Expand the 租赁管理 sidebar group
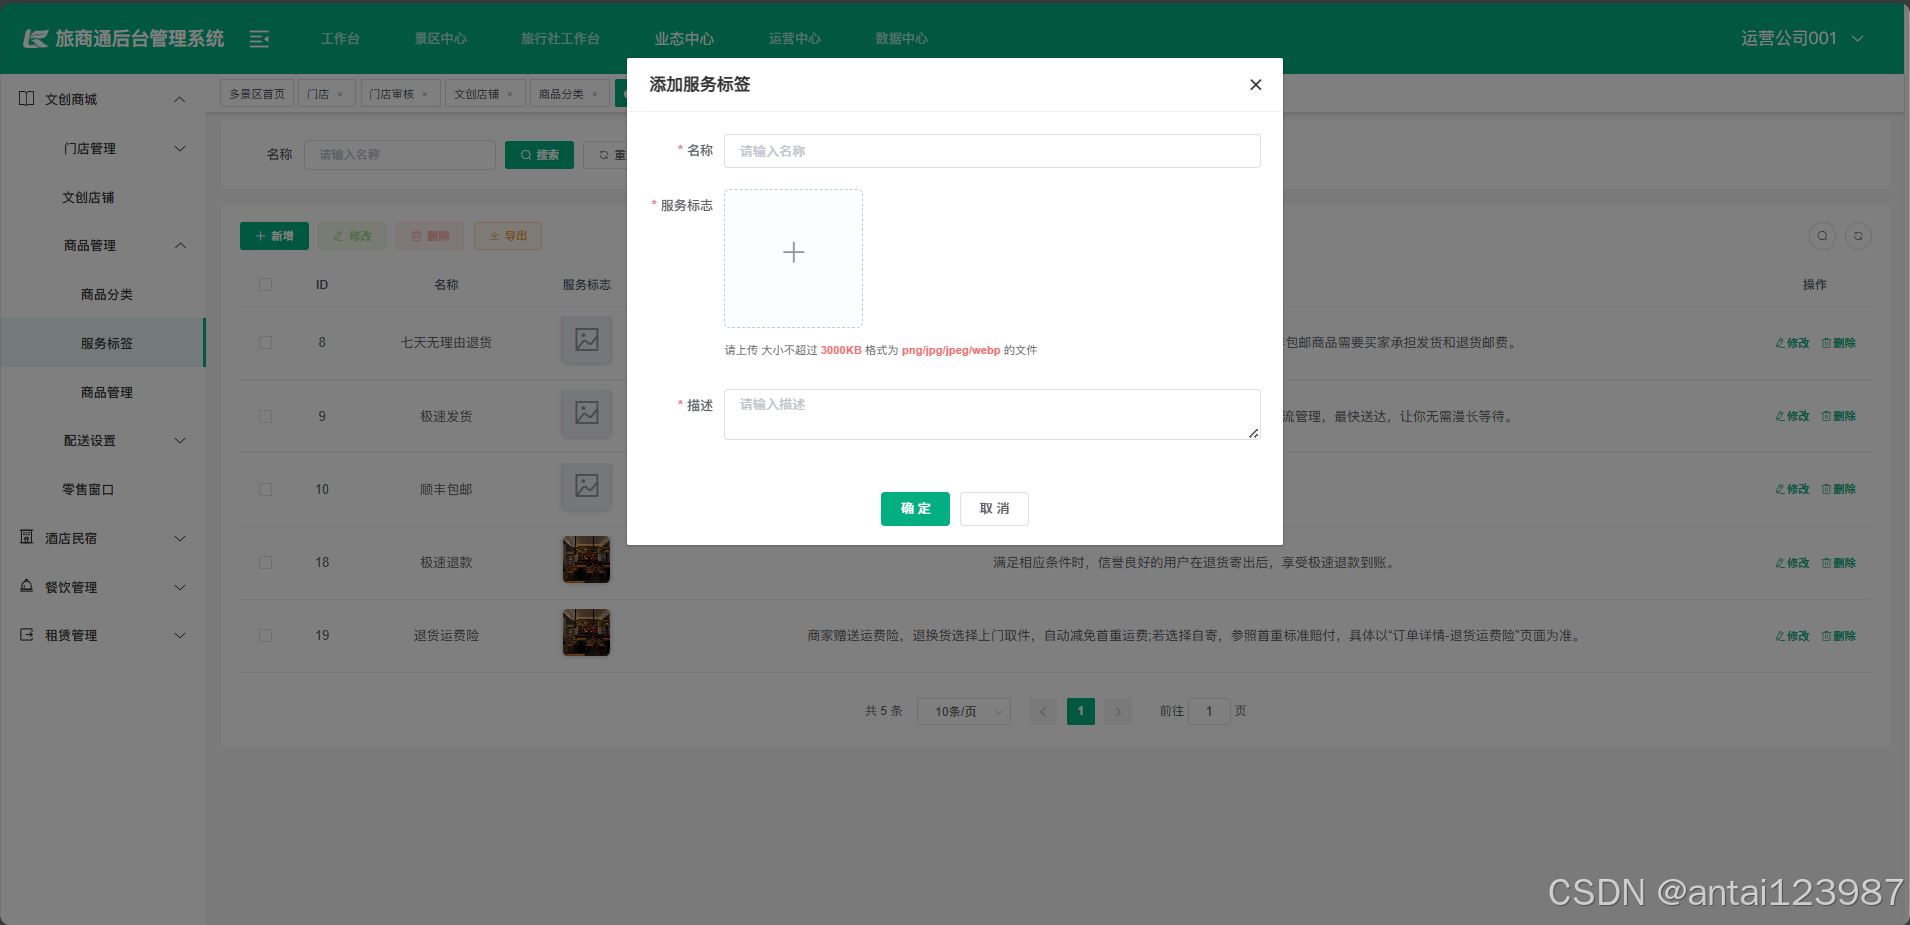The width and height of the screenshot is (1910, 925). (103, 635)
